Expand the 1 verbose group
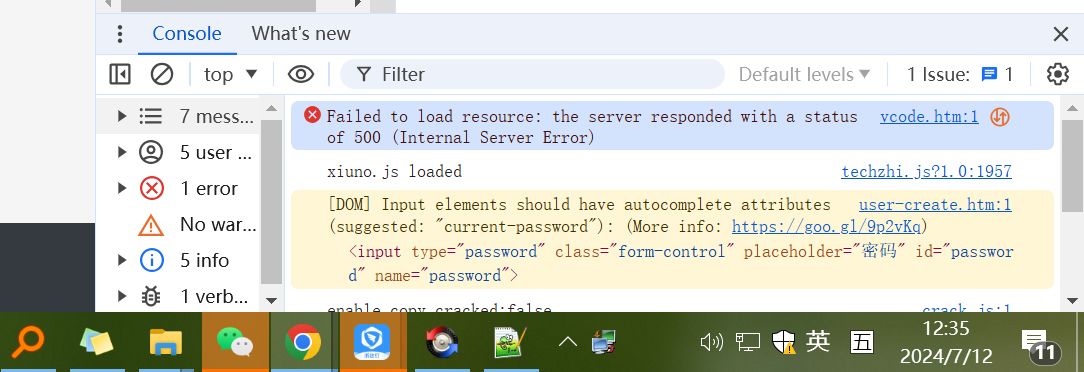1084x372 pixels. tap(122, 296)
